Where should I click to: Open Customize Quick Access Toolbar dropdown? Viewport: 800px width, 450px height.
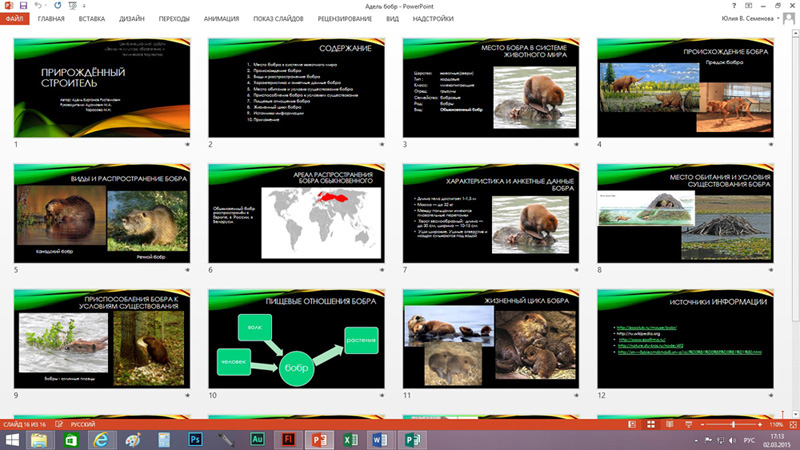[85, 5]
